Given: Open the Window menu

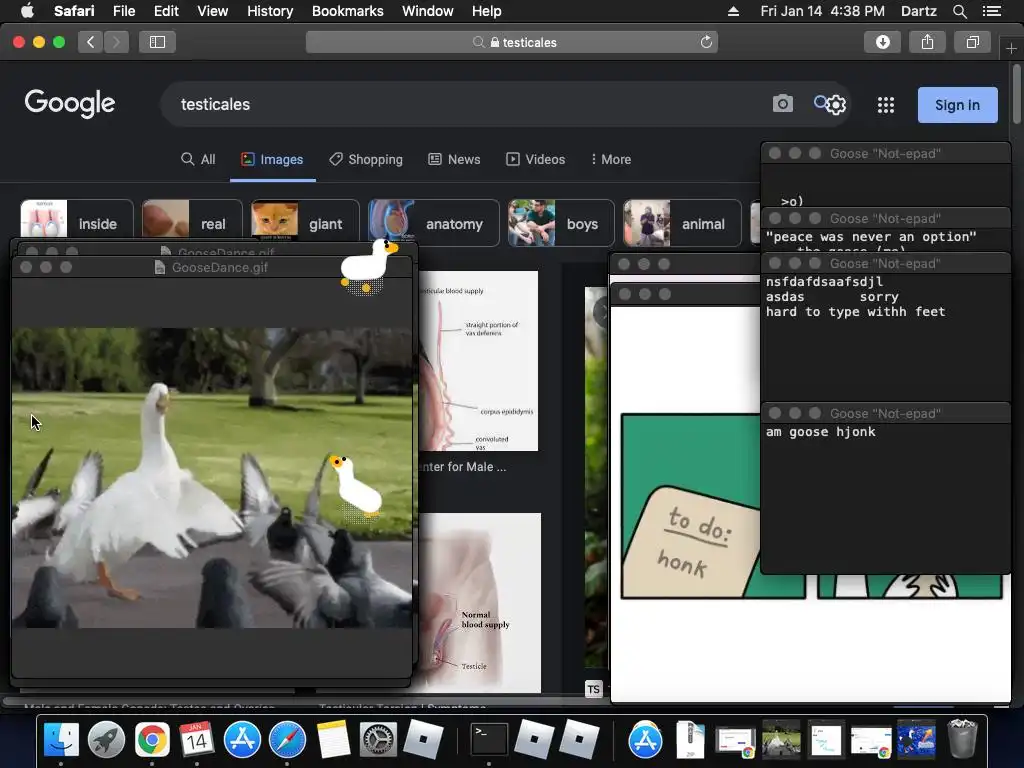Looking at the screenshot, I should tap(428, 11).
